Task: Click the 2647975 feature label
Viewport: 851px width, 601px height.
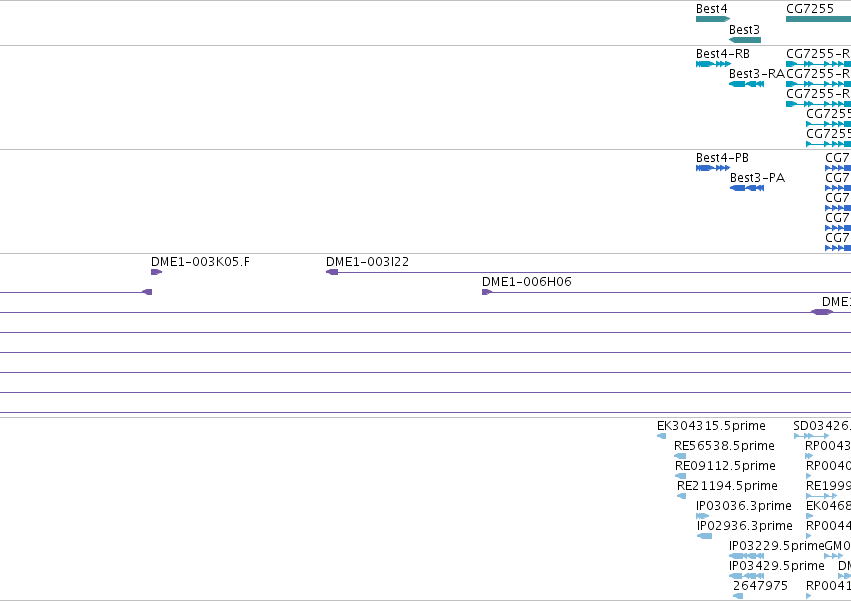Action: coord(760,586)
